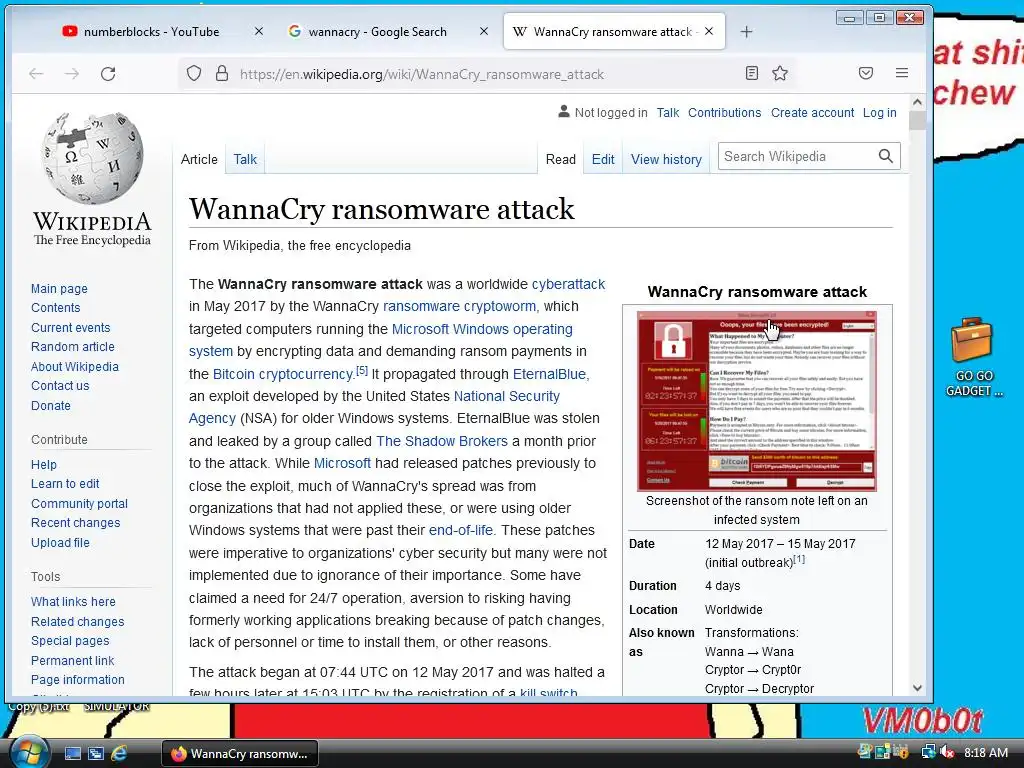1024x768 pixels.
Task: Open the Firefox hamburger menu
Action: [x=902, y=73]
